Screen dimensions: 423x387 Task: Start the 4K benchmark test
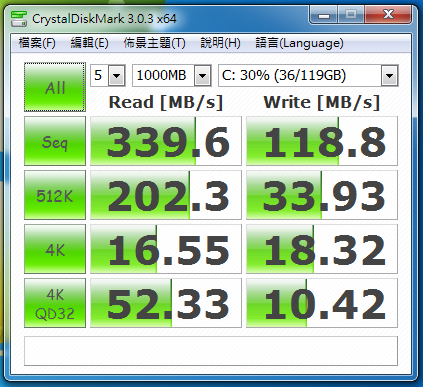(x=55, y=249)
